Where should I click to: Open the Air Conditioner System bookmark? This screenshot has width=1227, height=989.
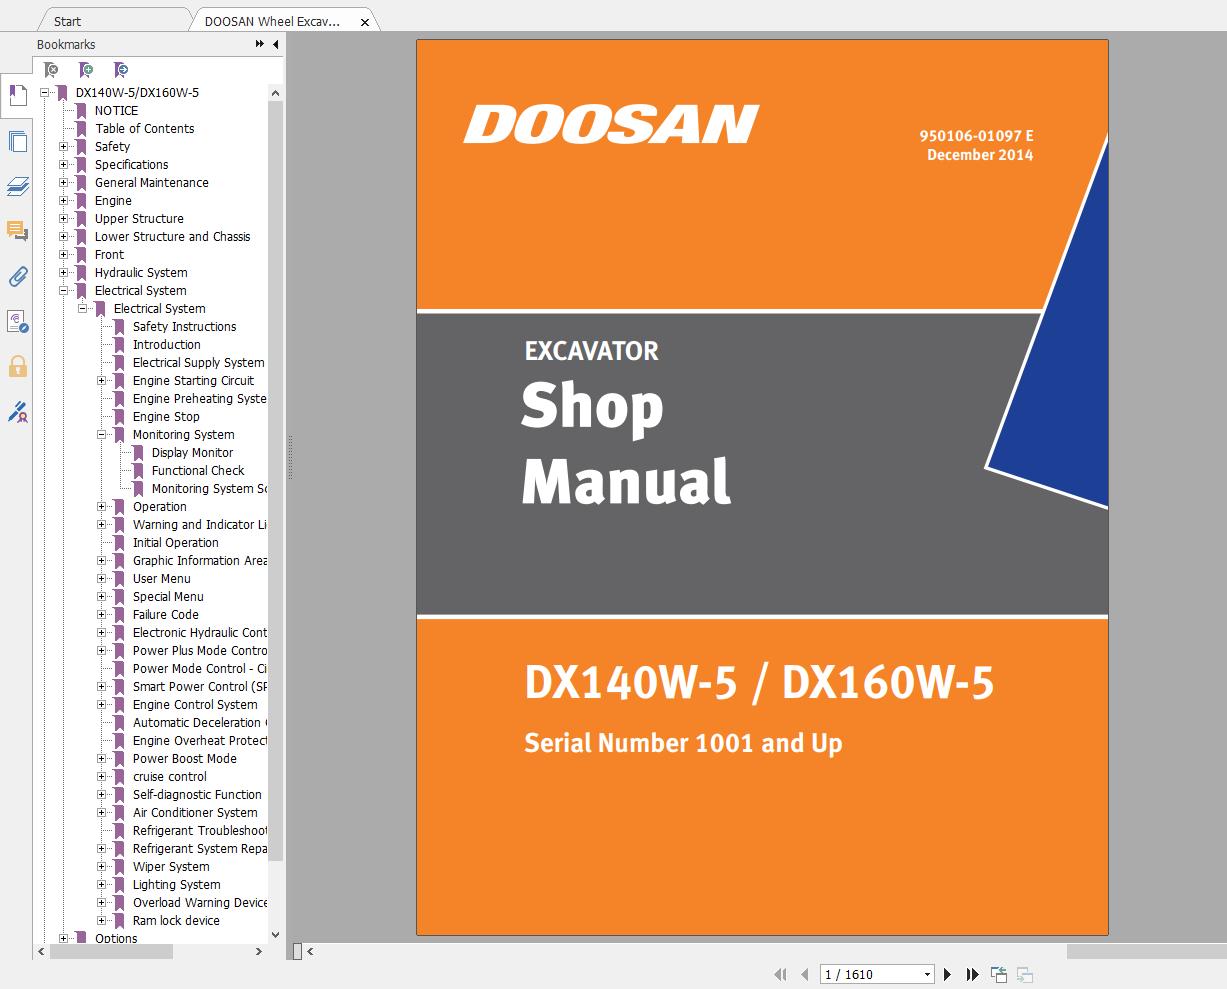point(195,812)
